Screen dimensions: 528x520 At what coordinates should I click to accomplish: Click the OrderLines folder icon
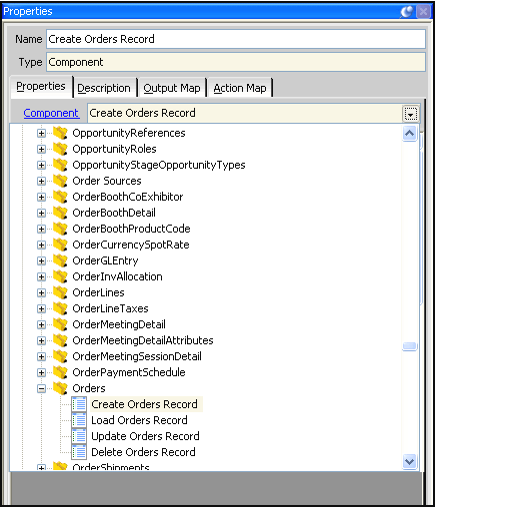pyautogui.click(x=60, y=292)
